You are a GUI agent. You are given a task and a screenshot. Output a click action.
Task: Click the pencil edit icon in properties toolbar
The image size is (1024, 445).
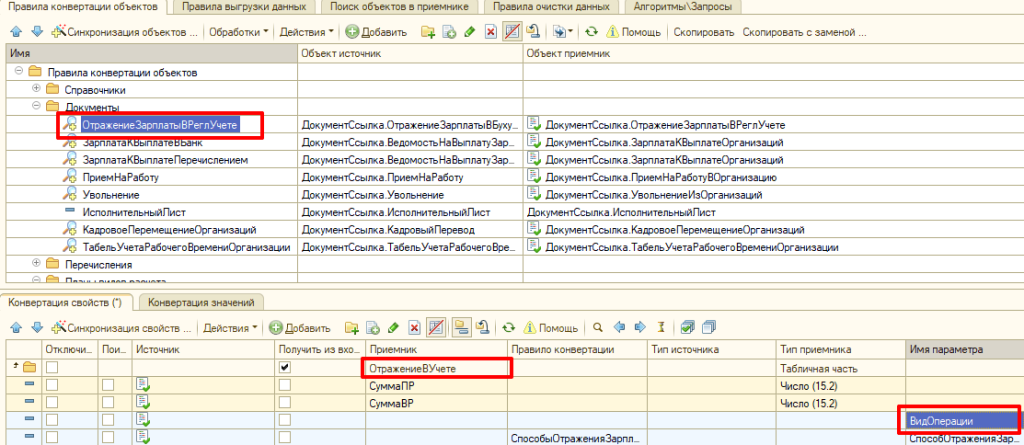click(x=394, y=327)
